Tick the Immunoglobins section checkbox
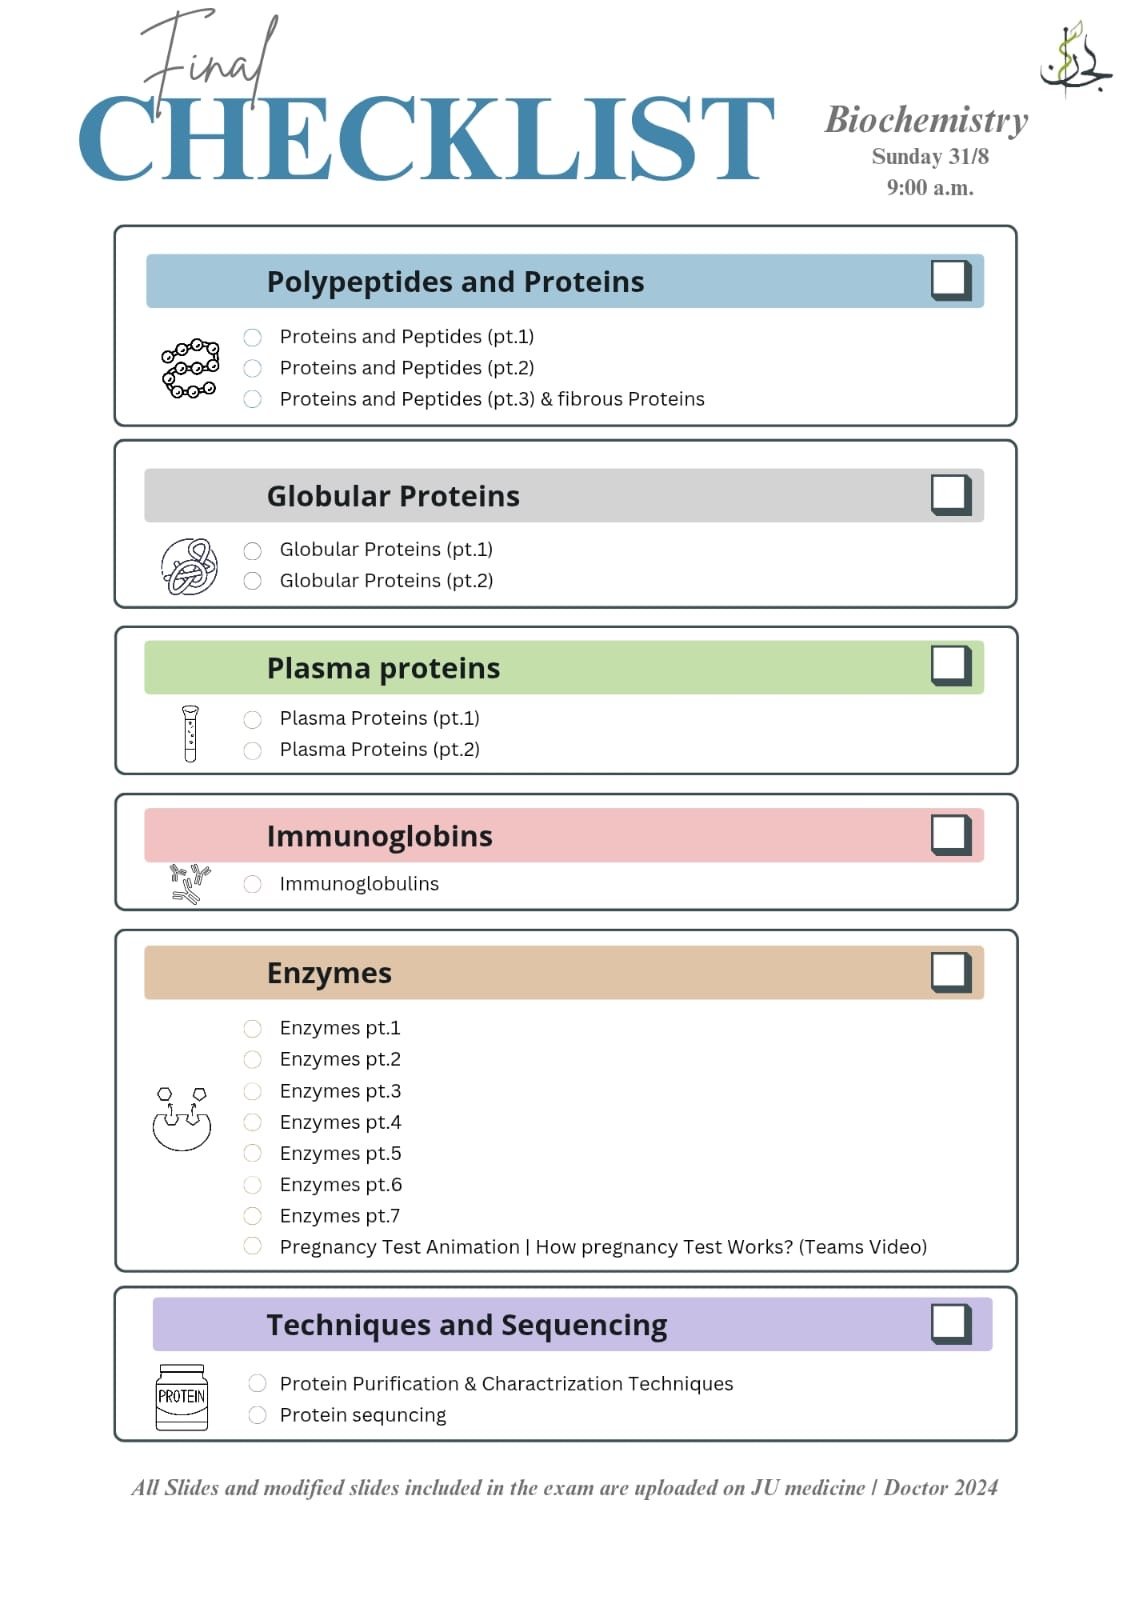 point(951,835)
